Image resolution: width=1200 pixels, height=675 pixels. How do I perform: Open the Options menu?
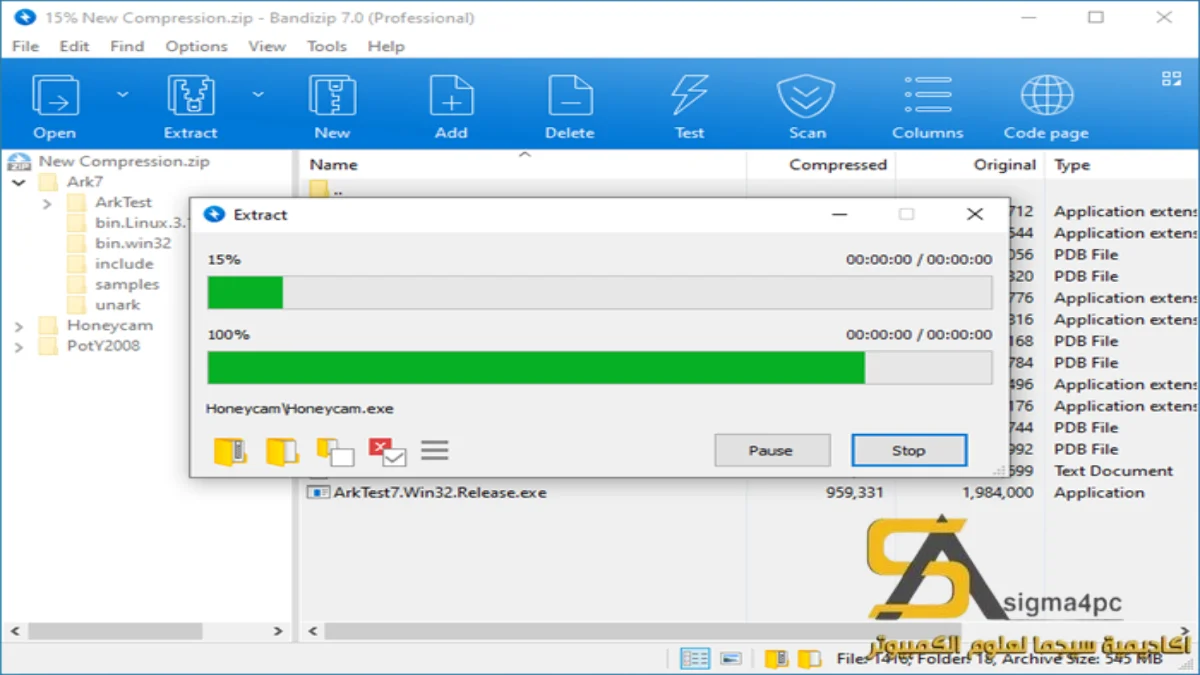point(196,46)
